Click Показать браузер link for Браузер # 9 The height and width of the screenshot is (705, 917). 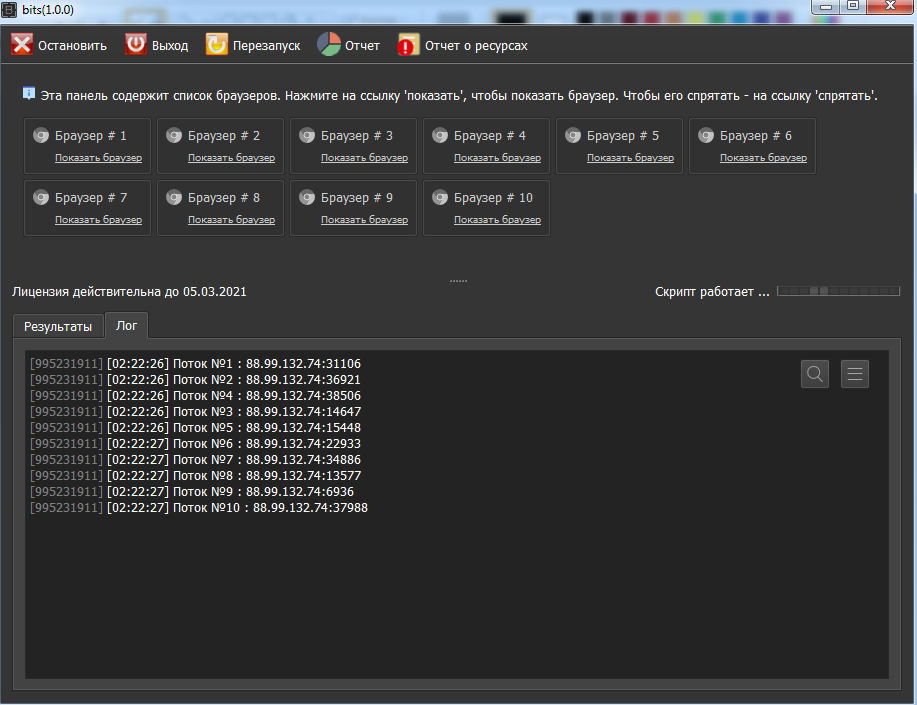(x=364, y=220)
